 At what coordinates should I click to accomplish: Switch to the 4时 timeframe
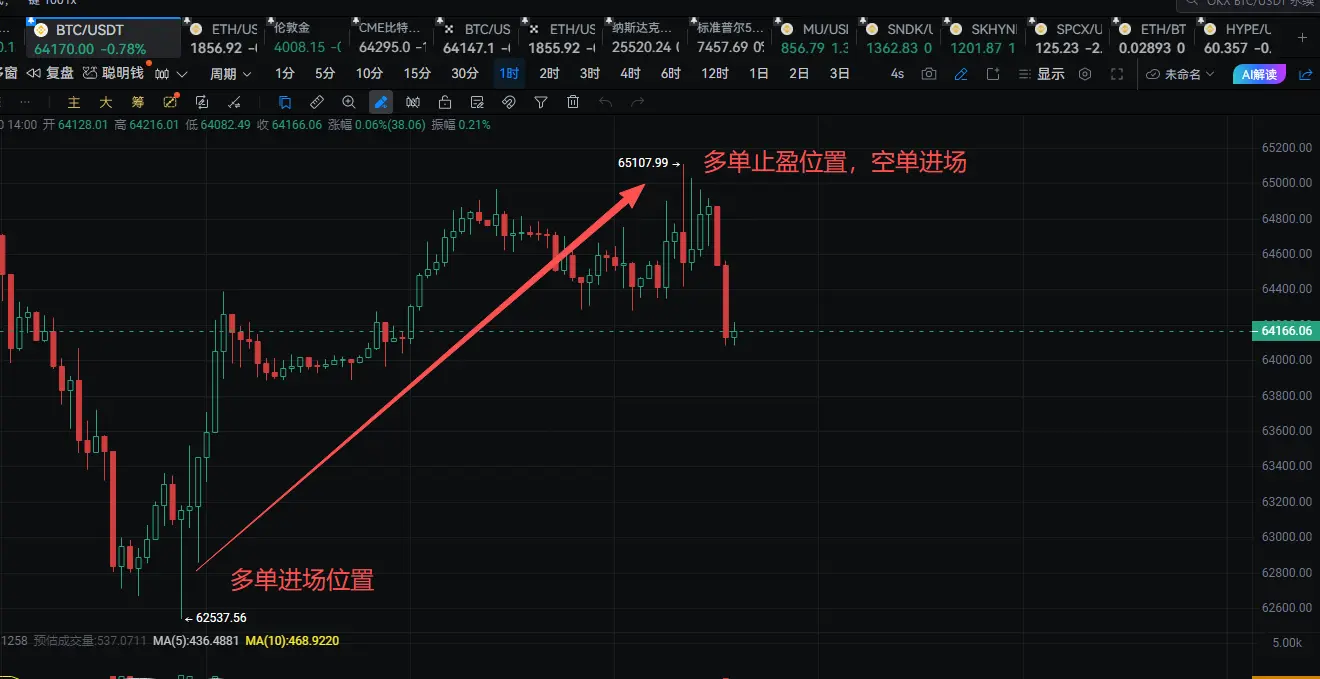click(x=630, y=73)
